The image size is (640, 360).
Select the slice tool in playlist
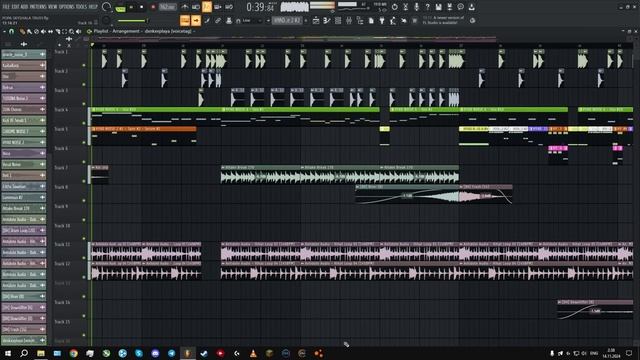(58, 31)
